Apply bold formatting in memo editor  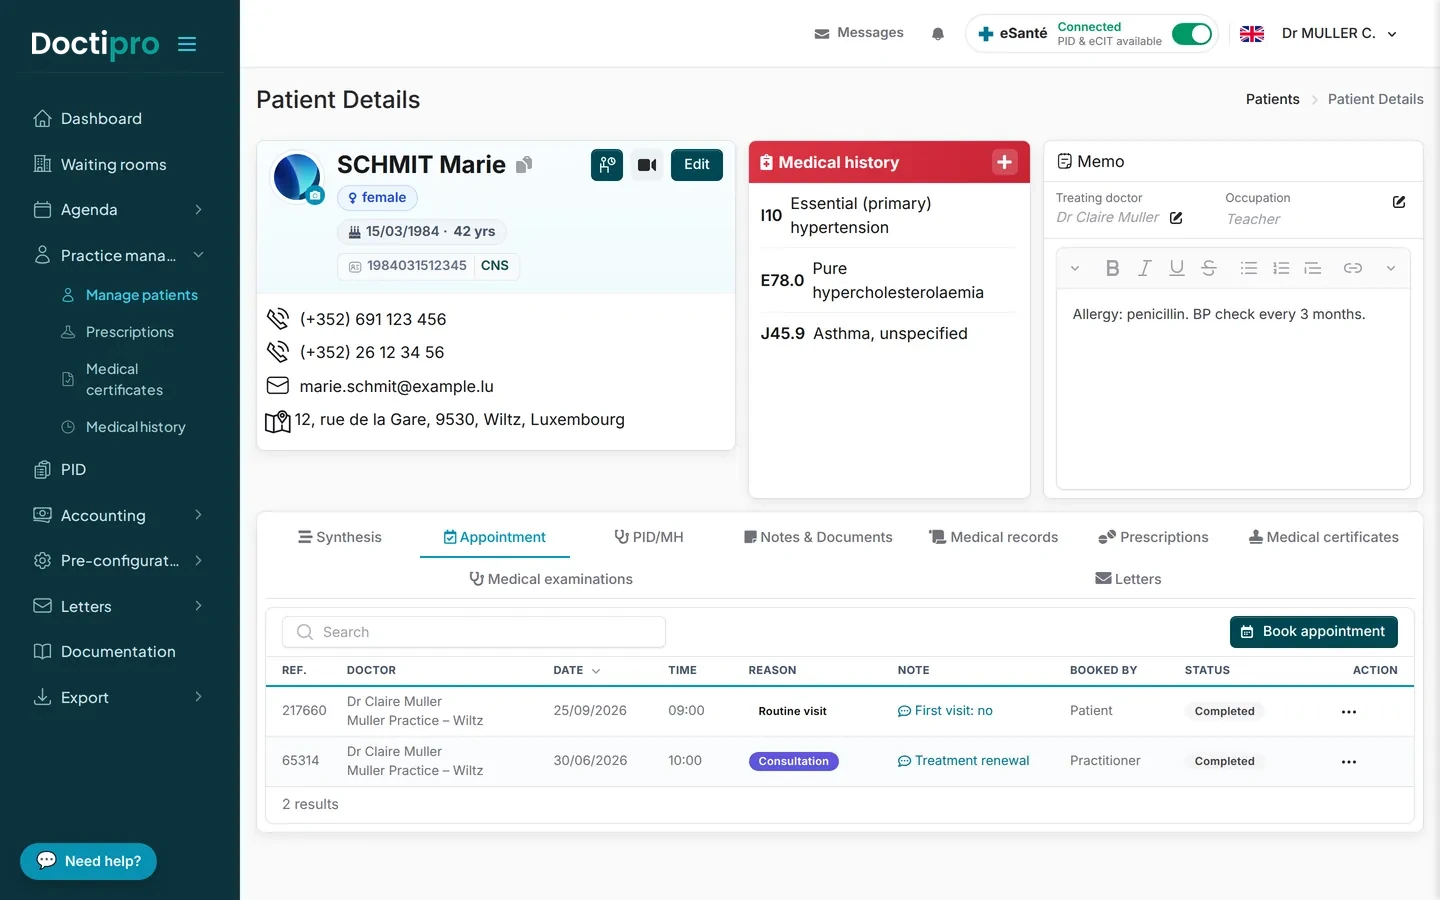[1112, 268]
